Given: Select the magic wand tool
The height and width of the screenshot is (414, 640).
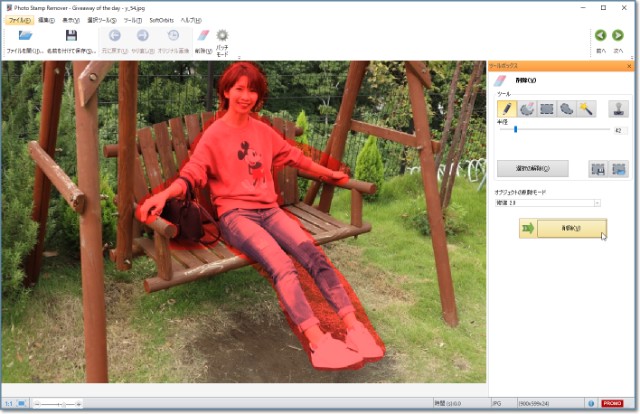Looking at the screenshot, I should click(586, 108).
